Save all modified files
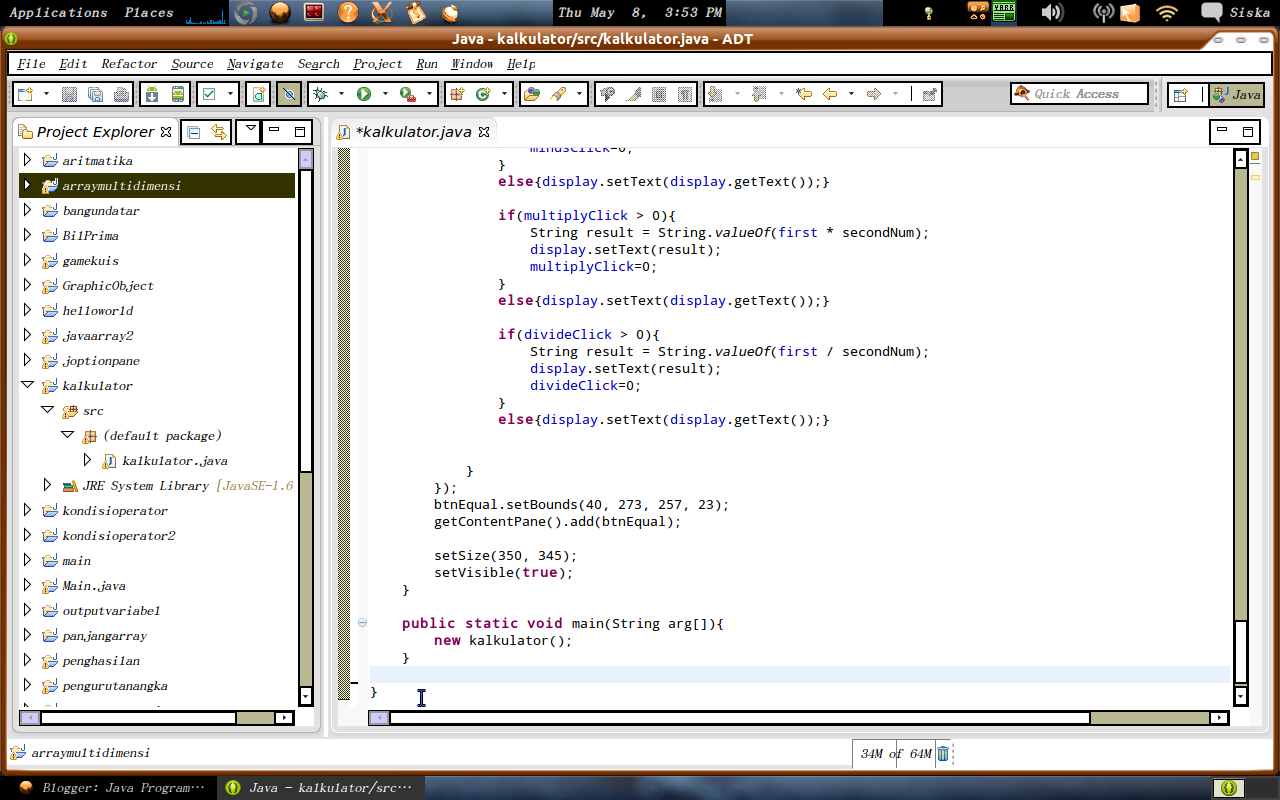Screen dimensions: 1280x800 coord(95,93)
